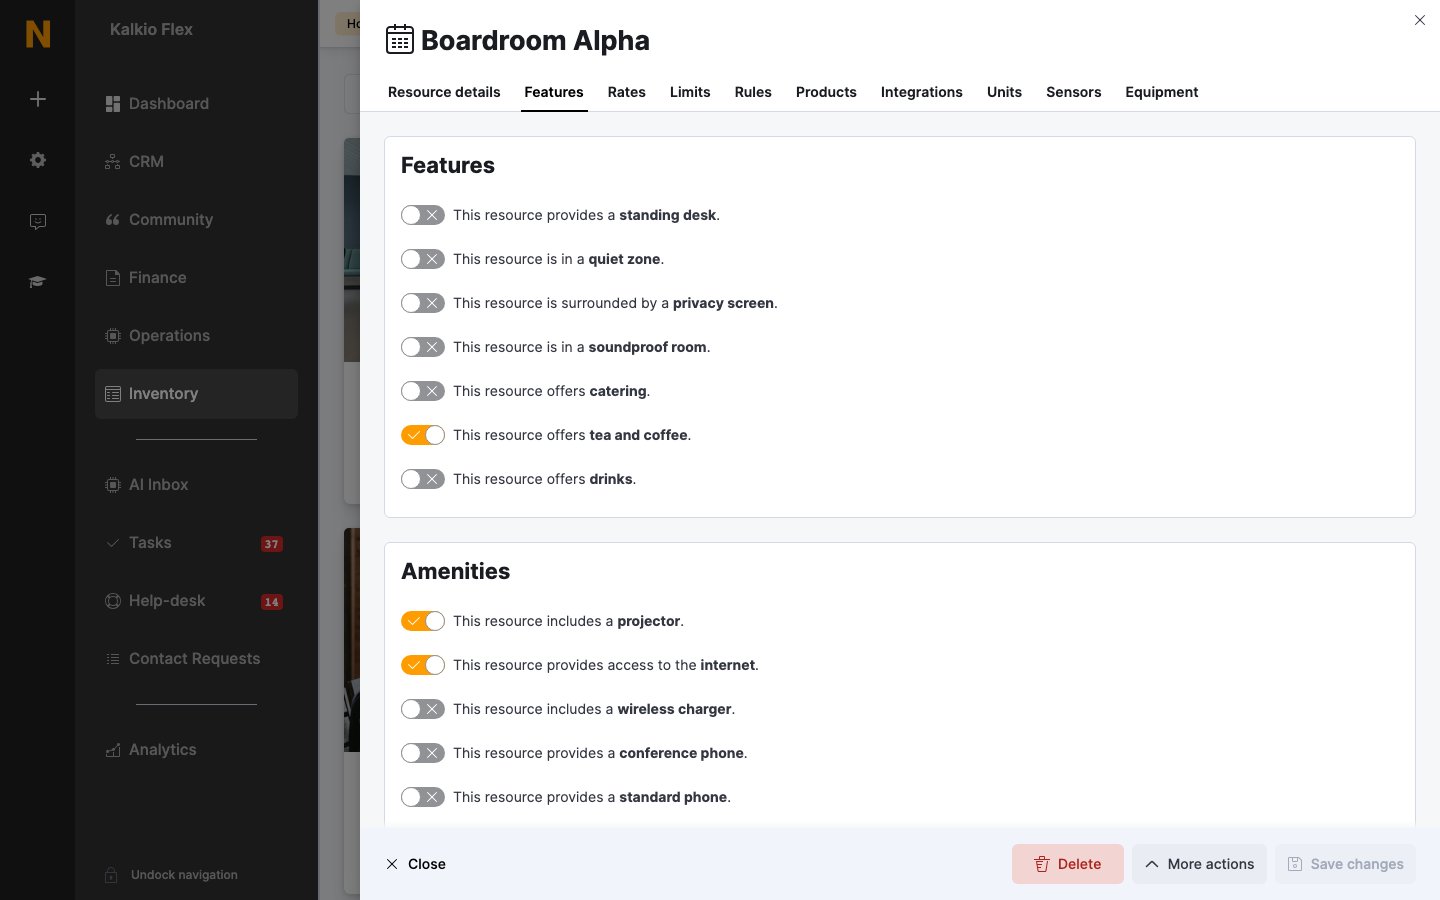Click the Undock navigation lock icon
The image size is (1440, 900).
112,875
